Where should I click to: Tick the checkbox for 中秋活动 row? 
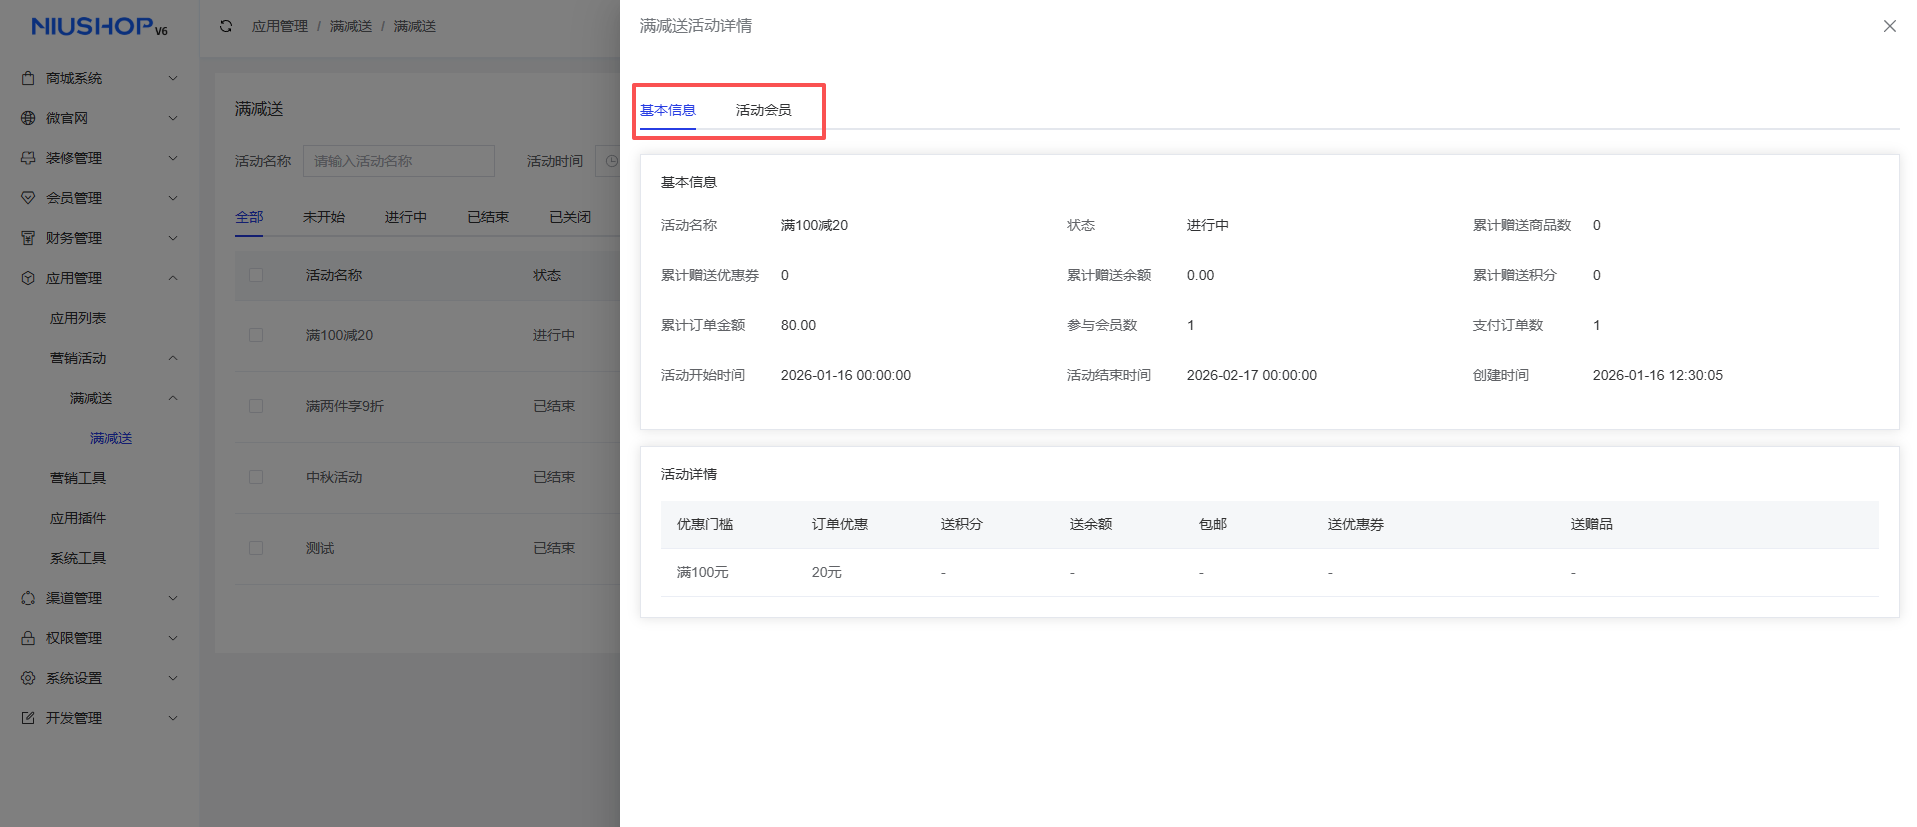coord(256,477)
